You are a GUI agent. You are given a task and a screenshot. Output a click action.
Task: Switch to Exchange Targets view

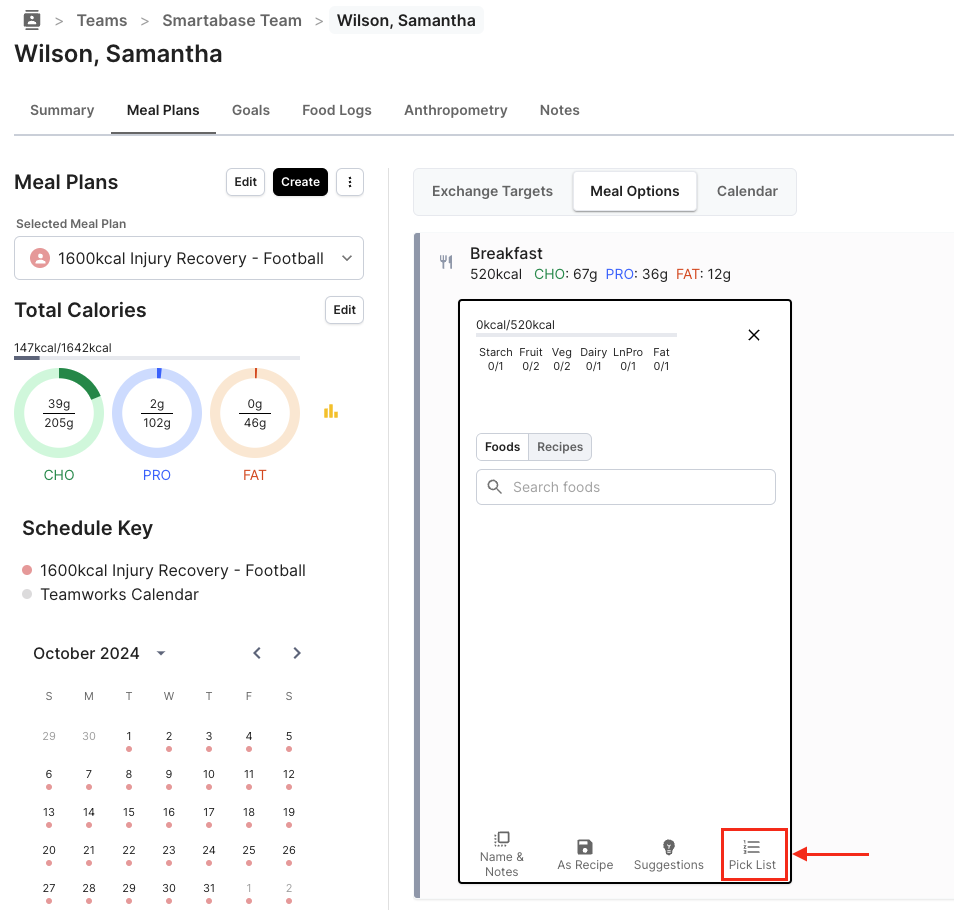tap(492, 191)
